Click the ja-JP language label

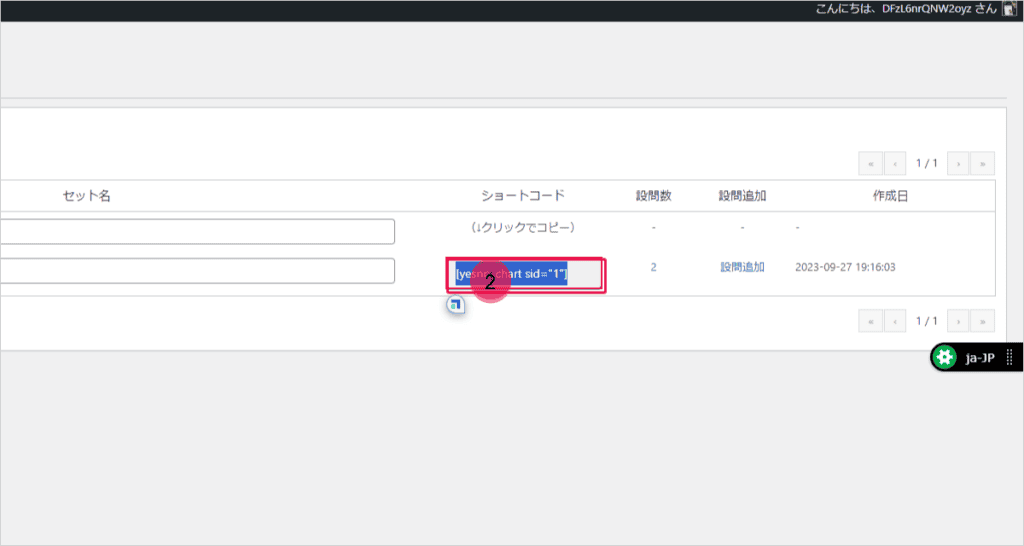[x=980, y=358]
